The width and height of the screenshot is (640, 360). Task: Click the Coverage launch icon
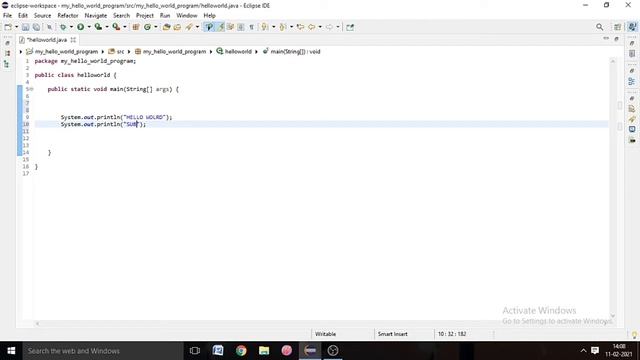click(98, 27)
